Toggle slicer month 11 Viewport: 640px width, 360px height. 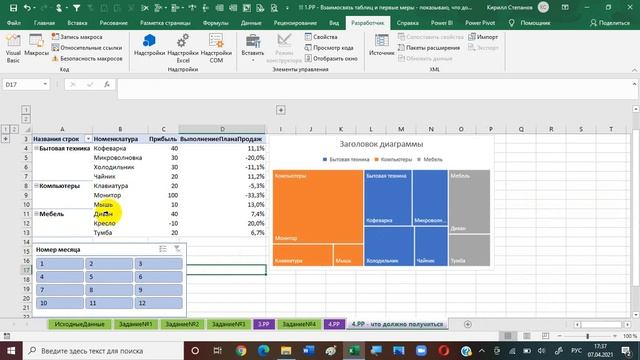(109, 303)
